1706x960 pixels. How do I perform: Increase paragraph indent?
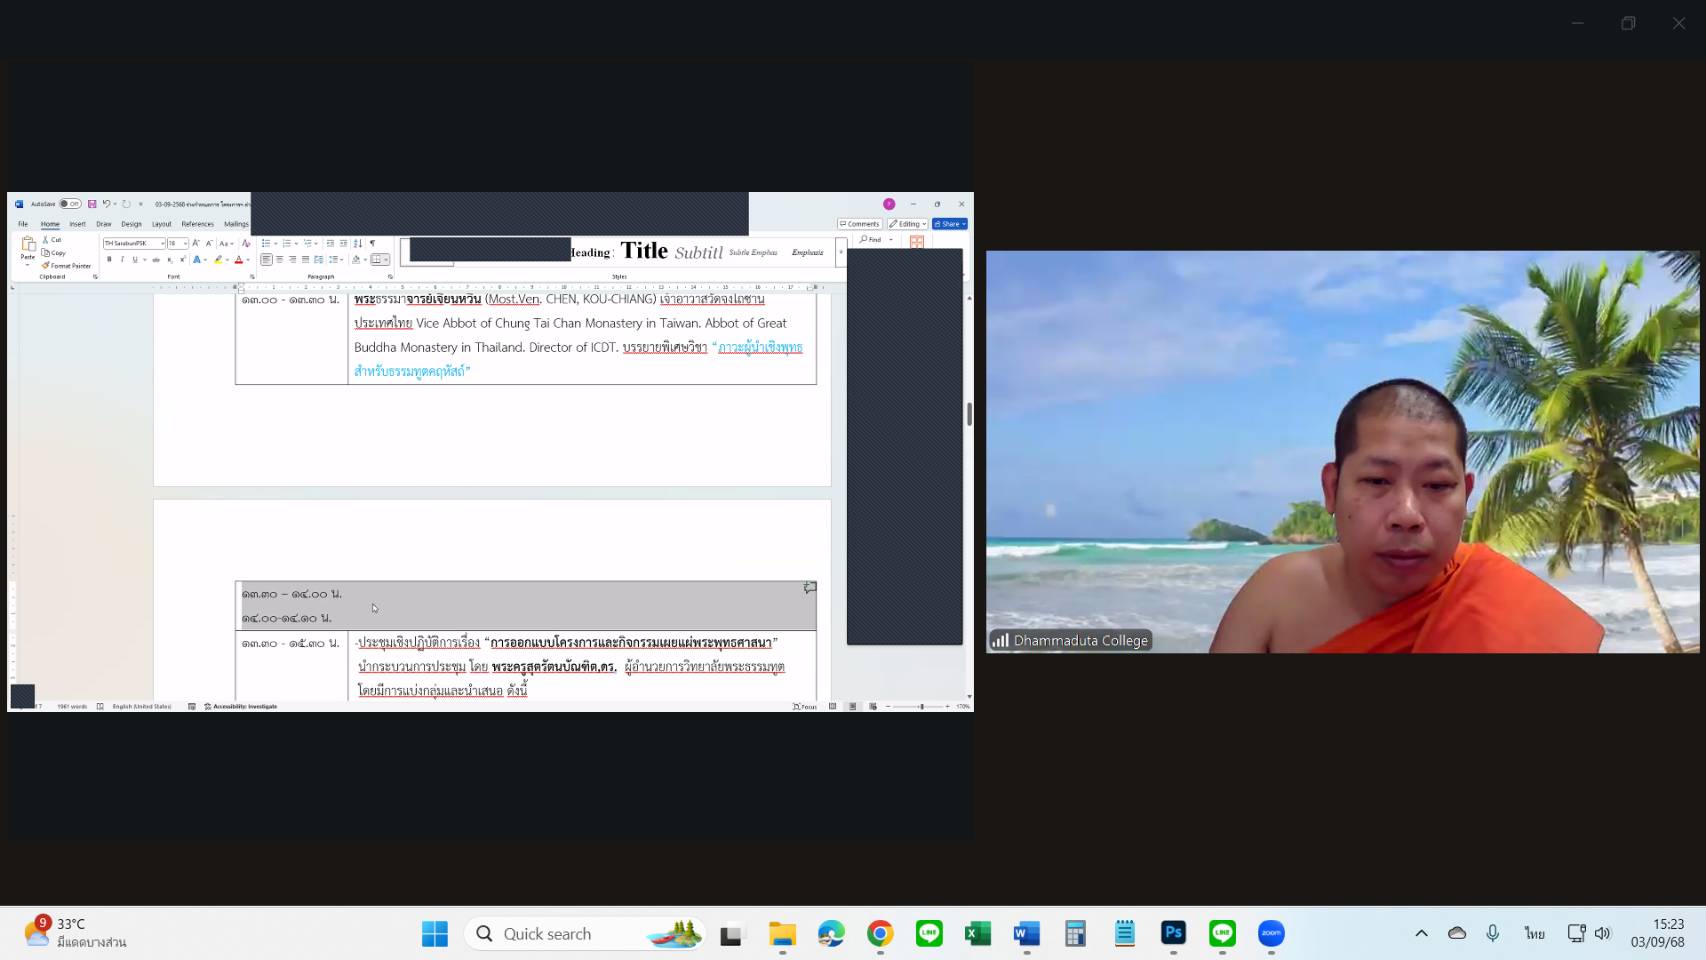click(x=343, y=243)
